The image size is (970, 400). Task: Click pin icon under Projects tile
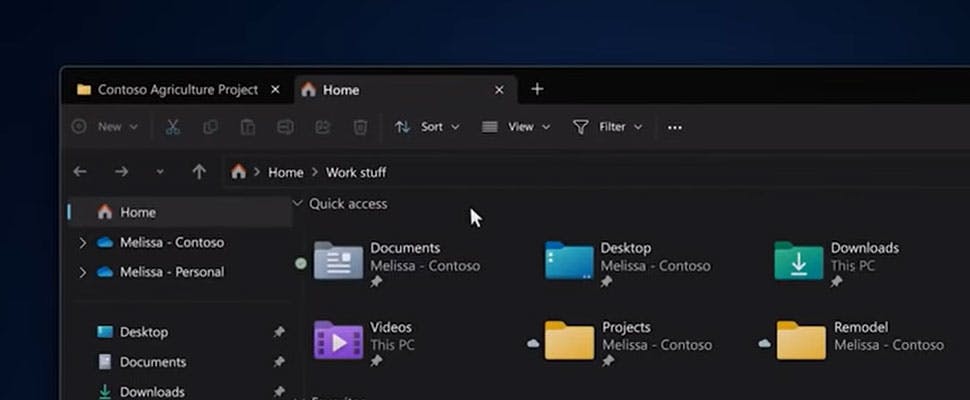(x=607, y=361)
